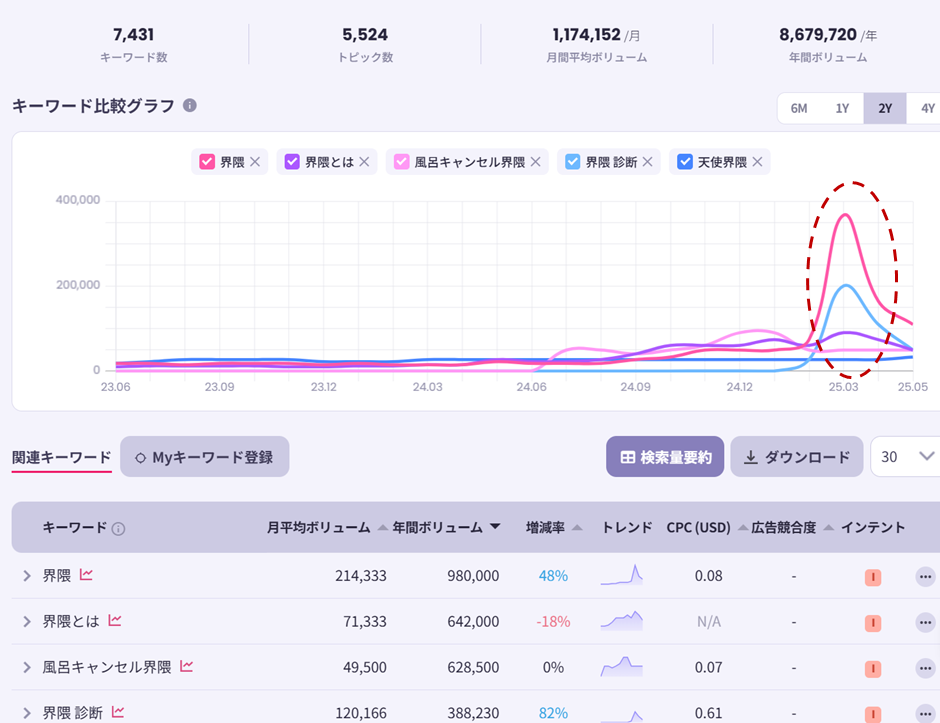Uncheck the 界隈とは graph checkbox
The height and width of the screenshot is (723, 940).
(292, 162)
